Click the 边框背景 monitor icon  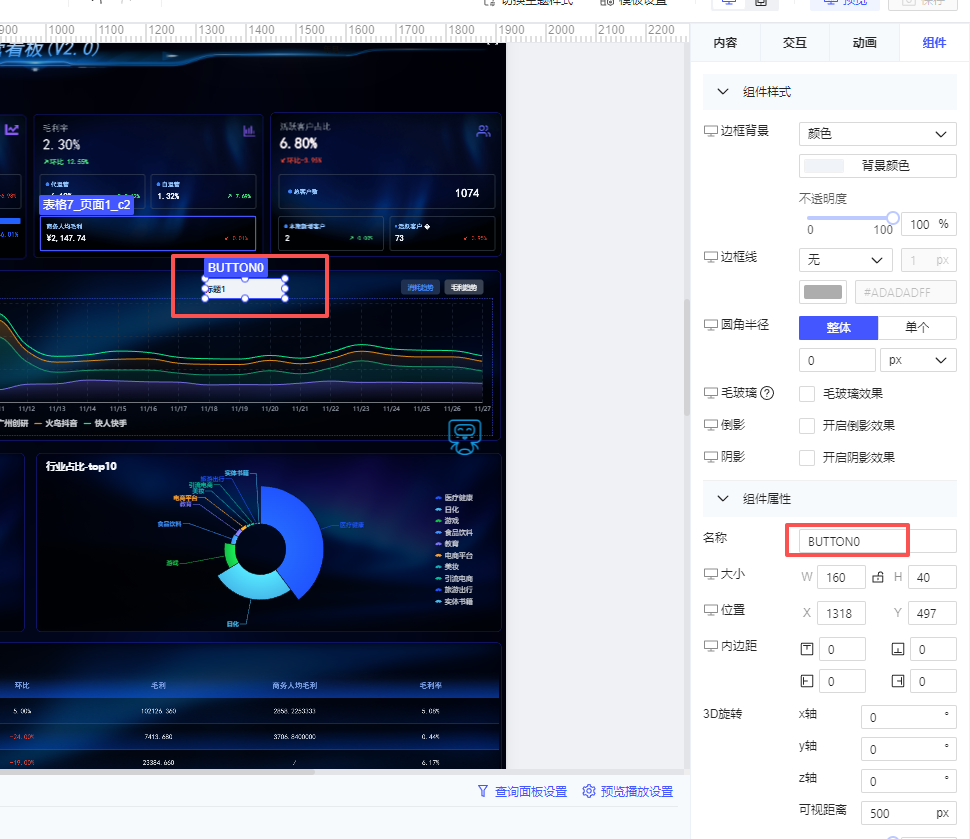[711, 131]
